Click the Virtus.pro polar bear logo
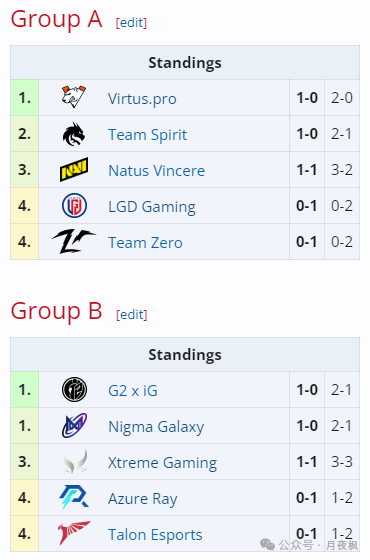The image size is (370, 560). [x=74, y=97]
